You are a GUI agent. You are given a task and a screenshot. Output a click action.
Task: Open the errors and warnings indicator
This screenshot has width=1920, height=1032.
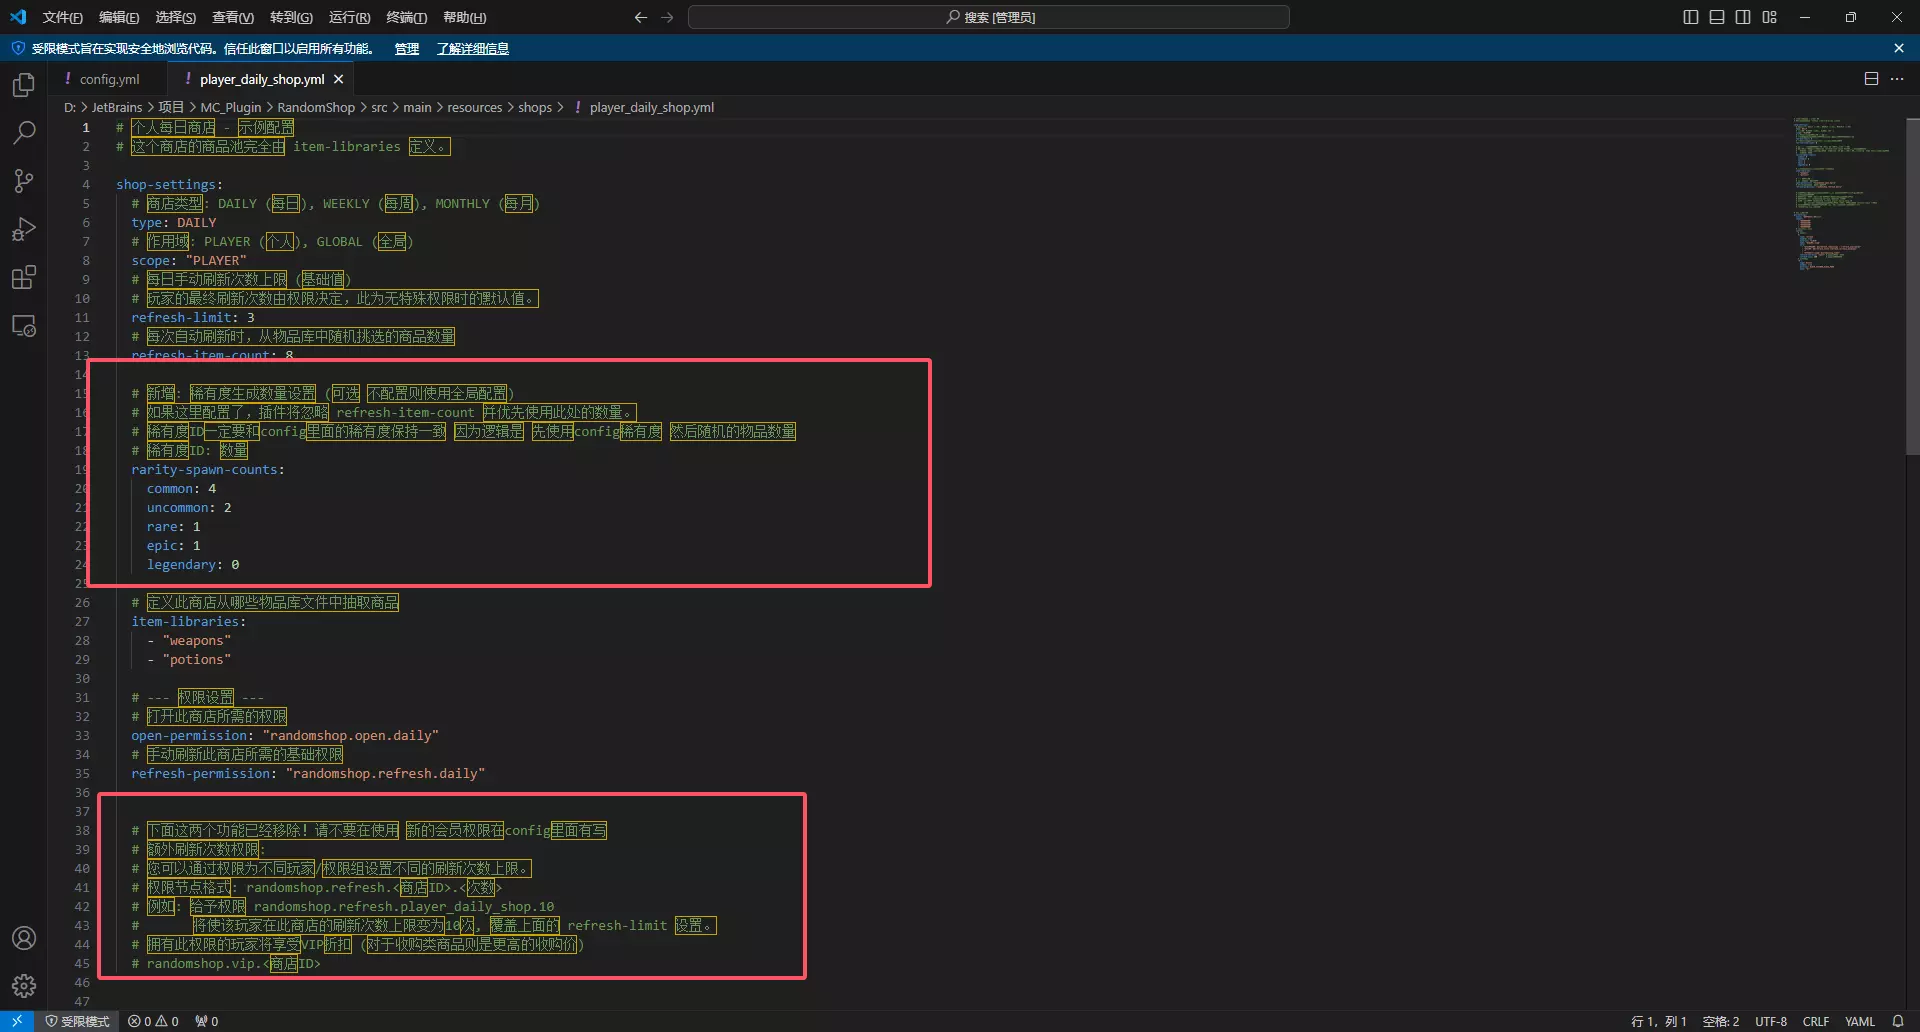(153, 1021)
